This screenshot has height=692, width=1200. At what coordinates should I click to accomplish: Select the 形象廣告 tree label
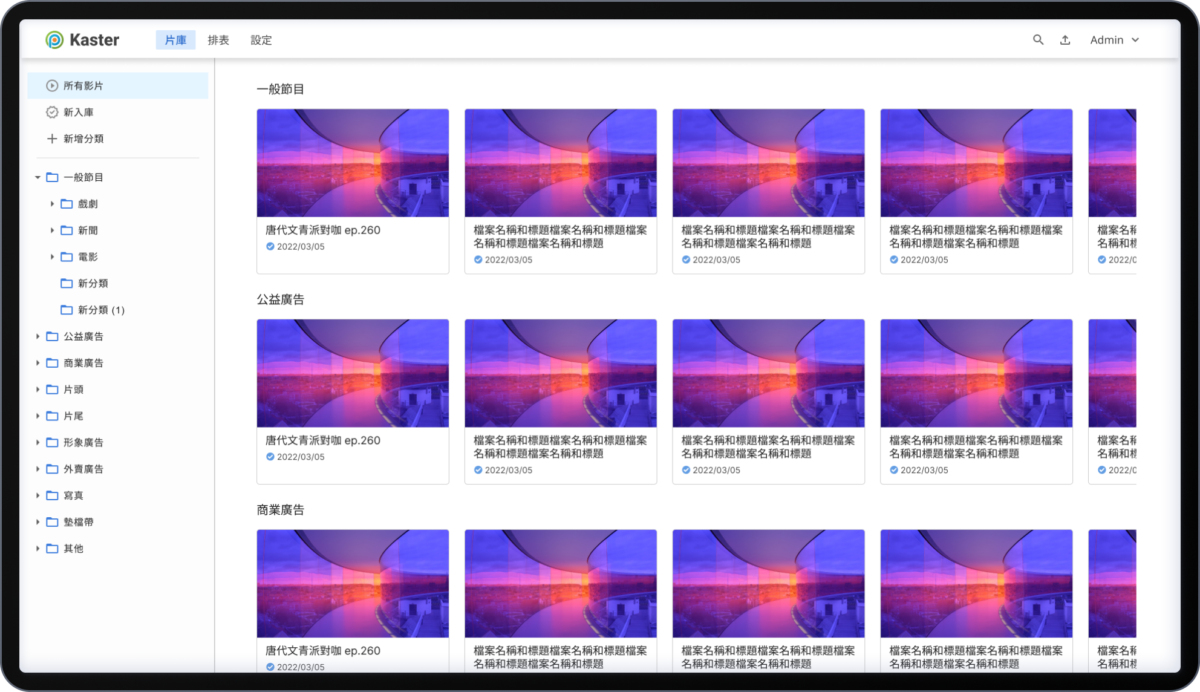[83, 442]
